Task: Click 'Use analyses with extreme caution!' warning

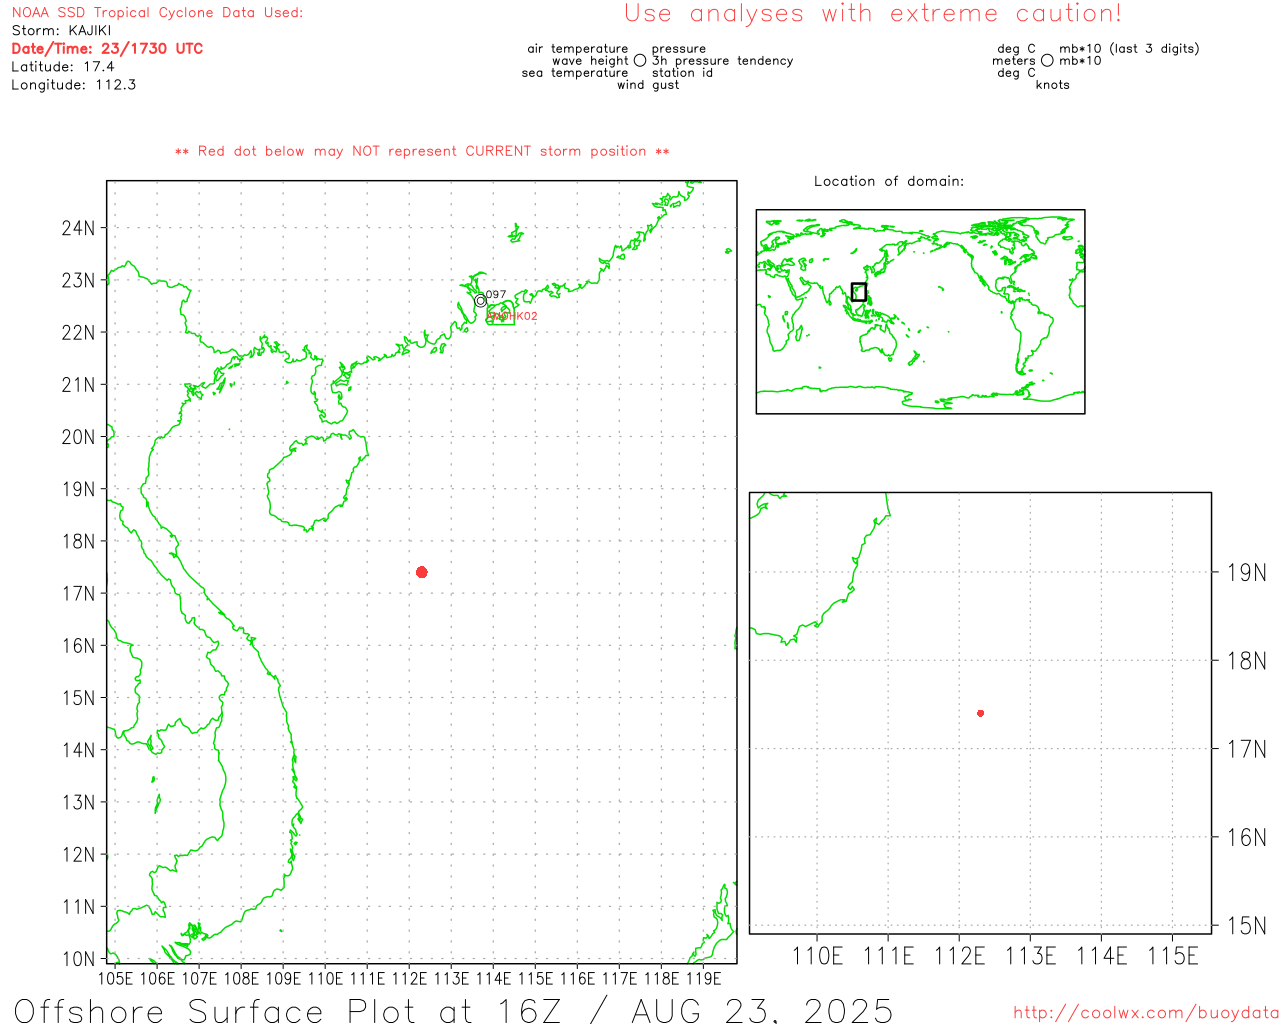Action: pos(873,13)
